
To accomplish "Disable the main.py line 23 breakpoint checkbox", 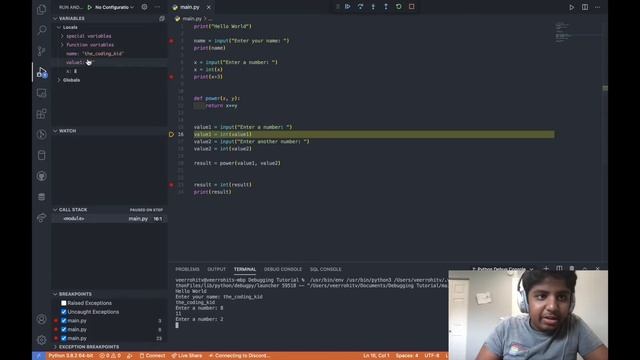I will [64, 338].
